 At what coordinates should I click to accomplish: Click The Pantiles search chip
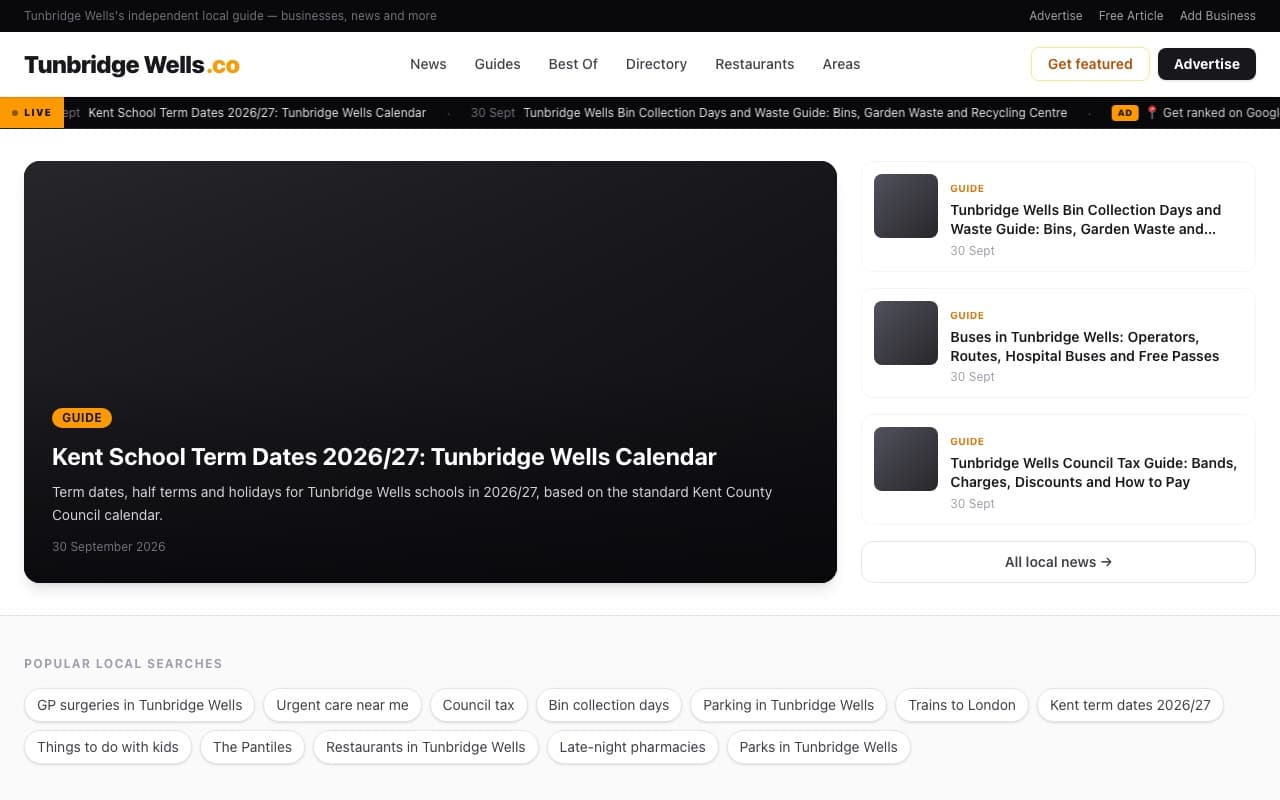[x=252, y=747]
